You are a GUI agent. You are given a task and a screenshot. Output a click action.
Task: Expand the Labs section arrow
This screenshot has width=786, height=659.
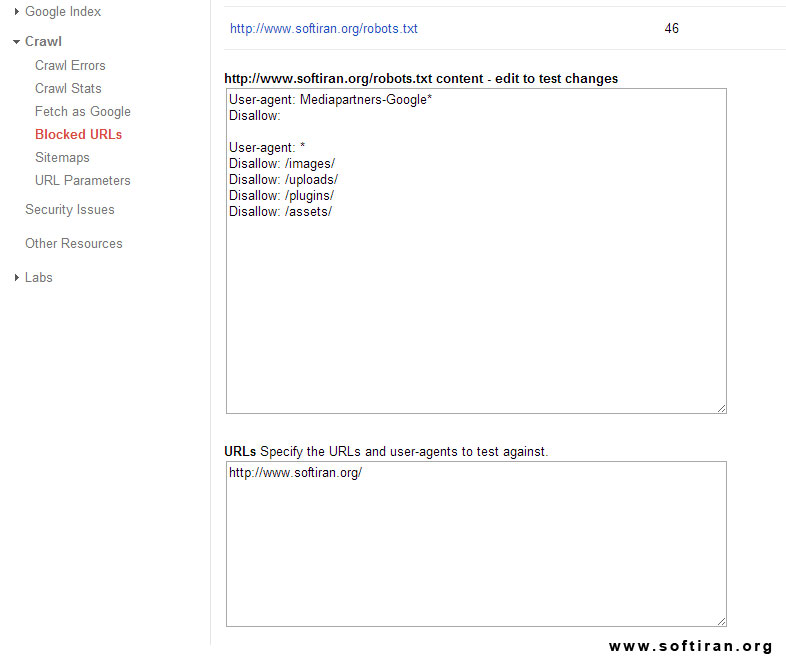[17, 277]
